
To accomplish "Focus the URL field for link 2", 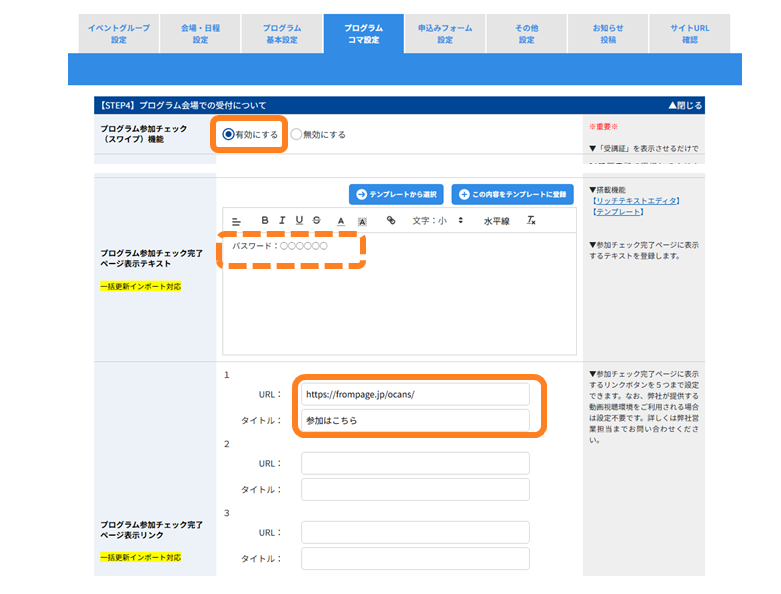I will [415, 464].
